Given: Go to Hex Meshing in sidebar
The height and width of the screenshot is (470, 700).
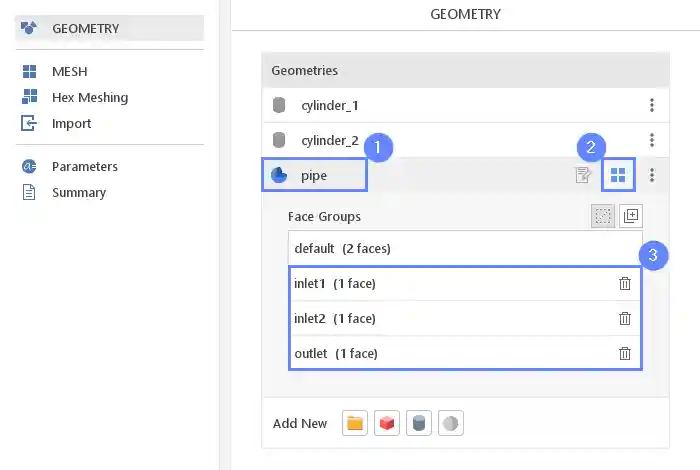Looking at the screenshot, I should (x=89, y=98).
